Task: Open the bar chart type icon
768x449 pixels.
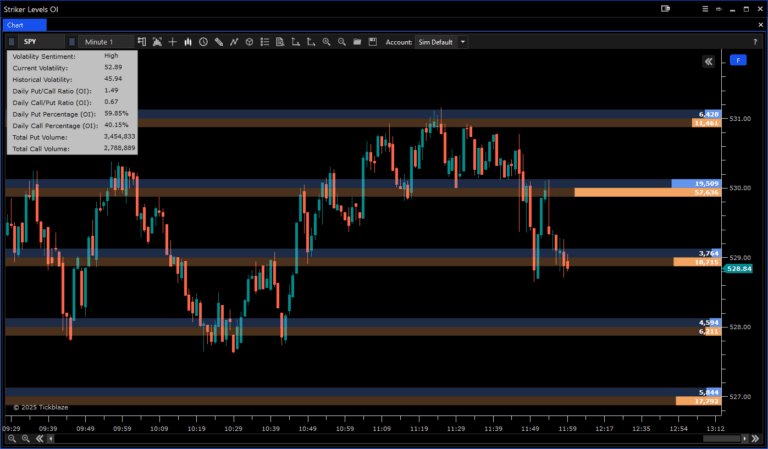Action: tap(188, 42)
